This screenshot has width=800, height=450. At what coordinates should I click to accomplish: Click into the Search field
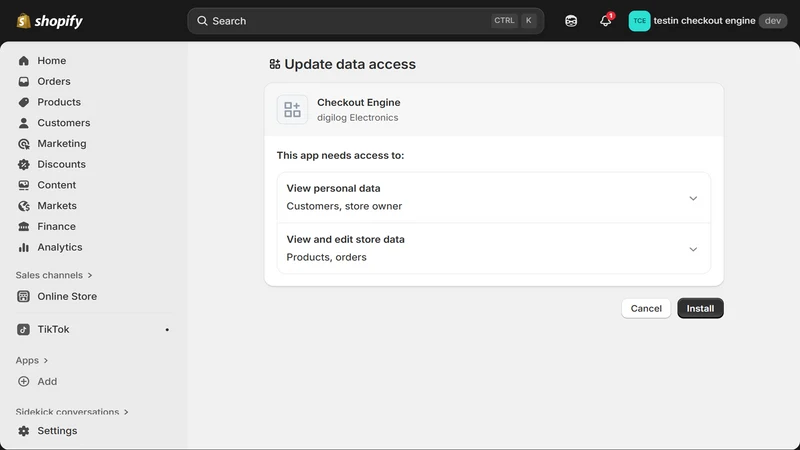[365, 21]
